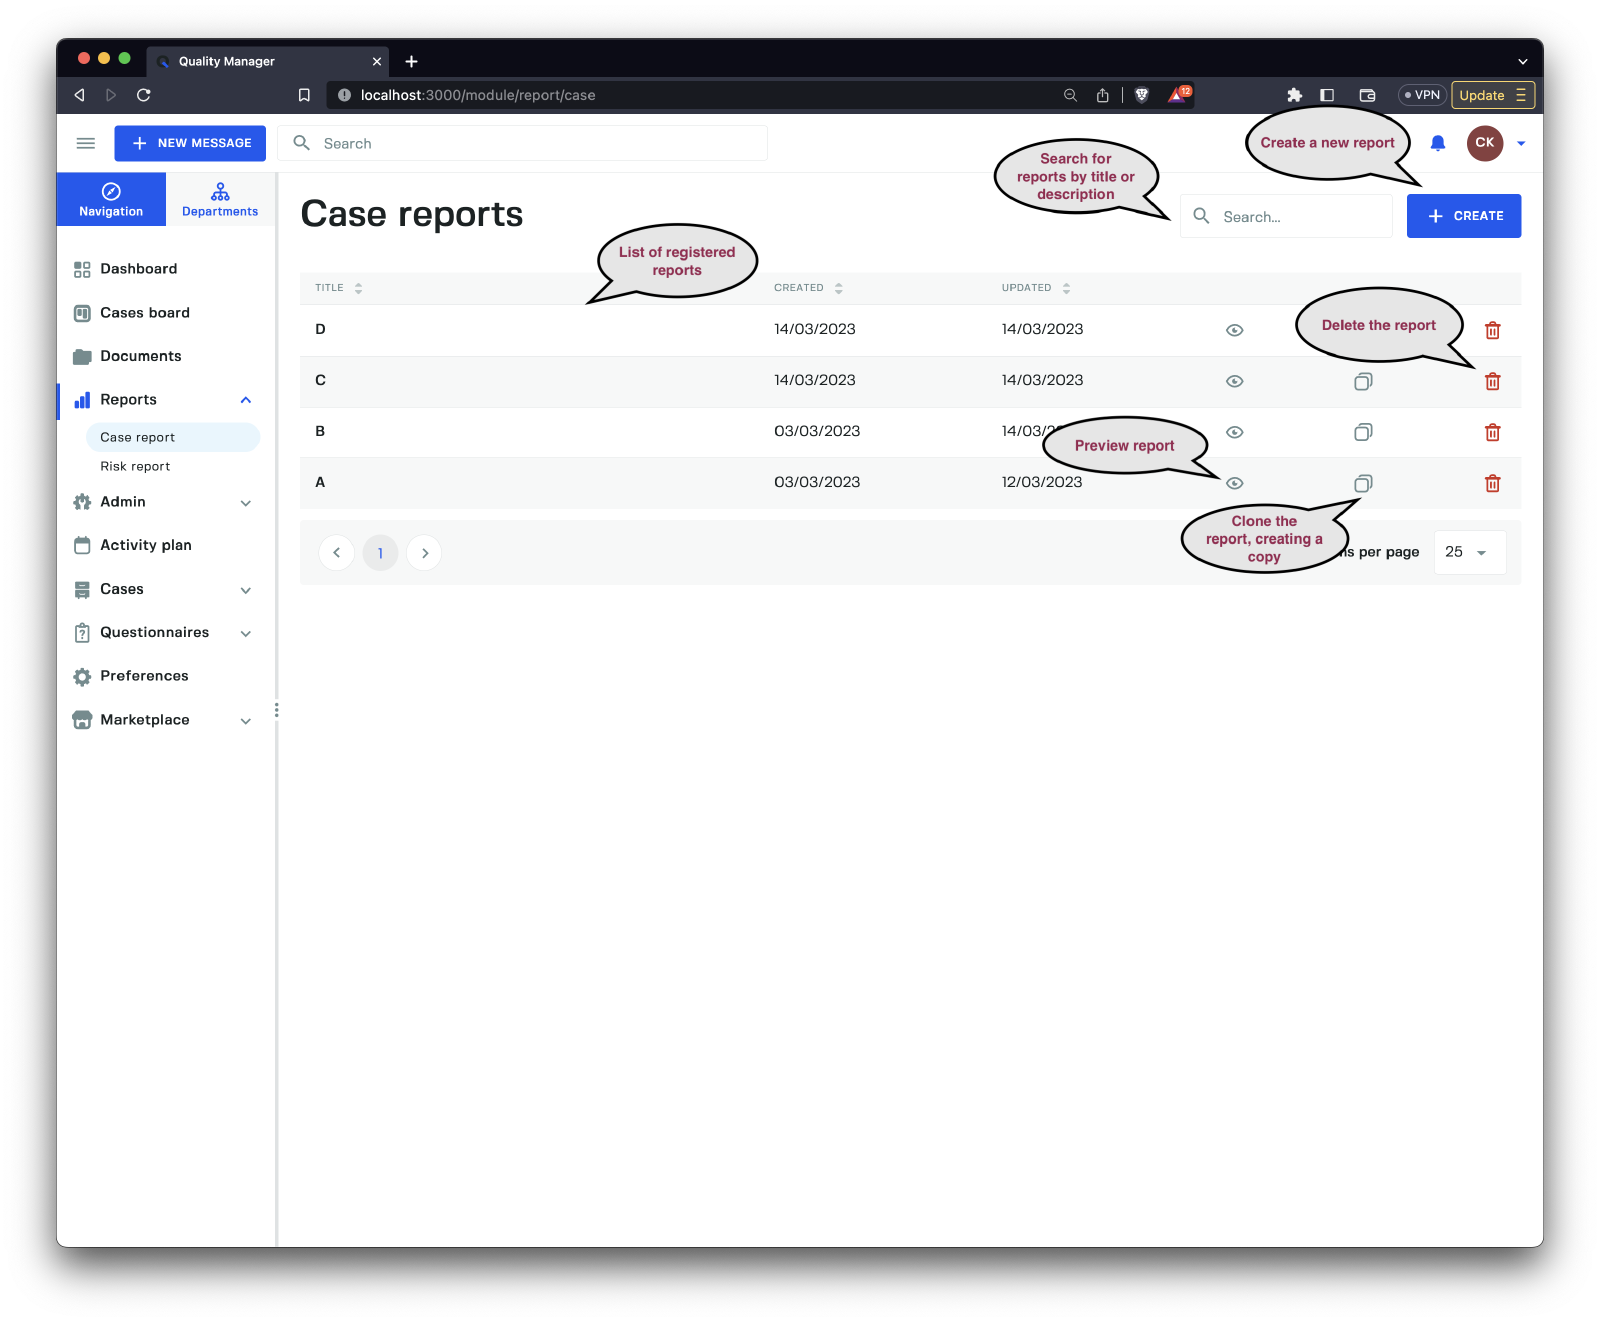Image resolution: width=1600 pixels, height=1322 pixels.
Task: Collapse the Reports sidebar section
Action: (x=245, y=400)
